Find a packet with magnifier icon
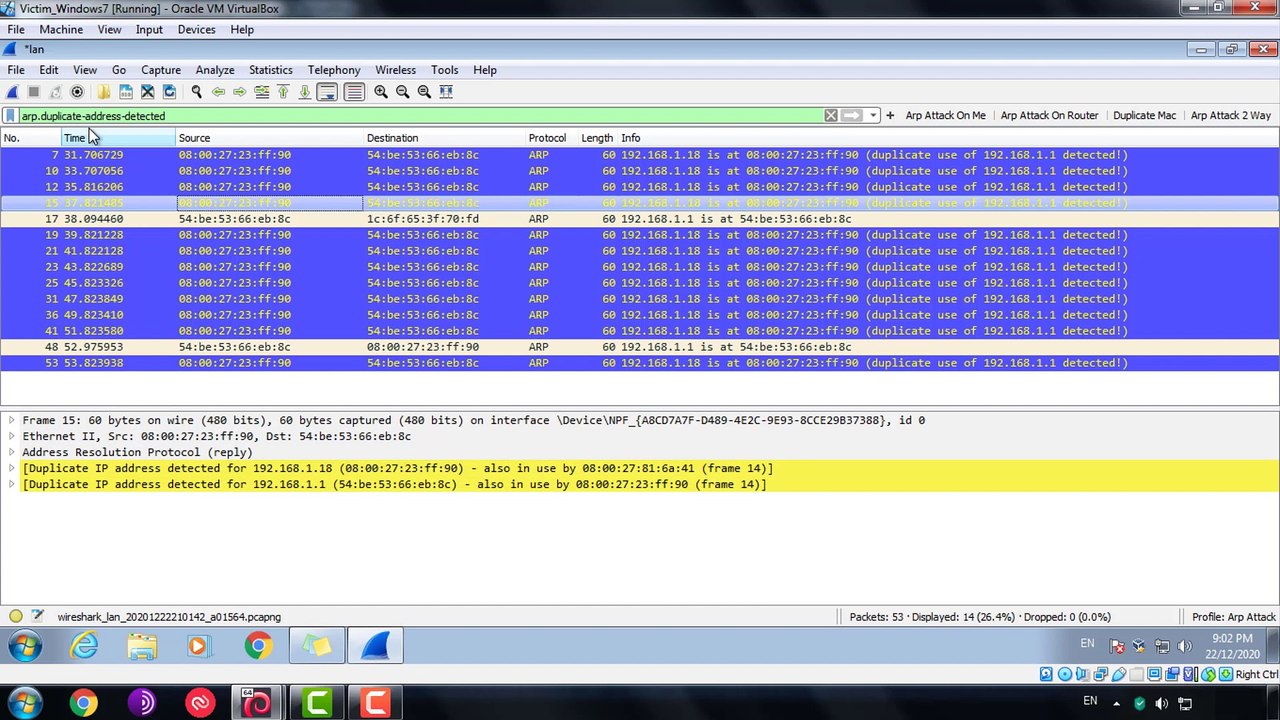This screenshot has width=1280, height=720. [196, 92]
